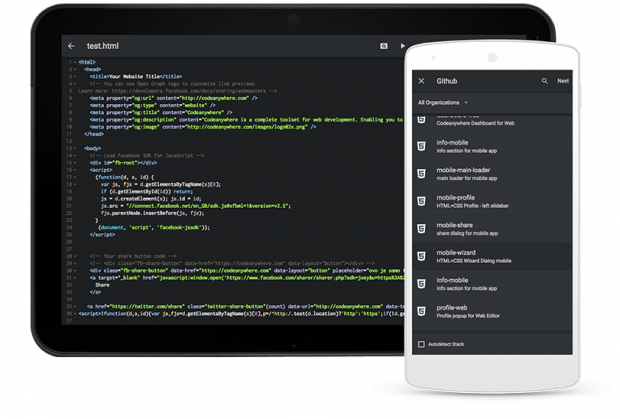Viewport: 620px width, 419px height.
Task: Open search in the tablet code editor
Action: pyautogui.click(x=384, y=46)
